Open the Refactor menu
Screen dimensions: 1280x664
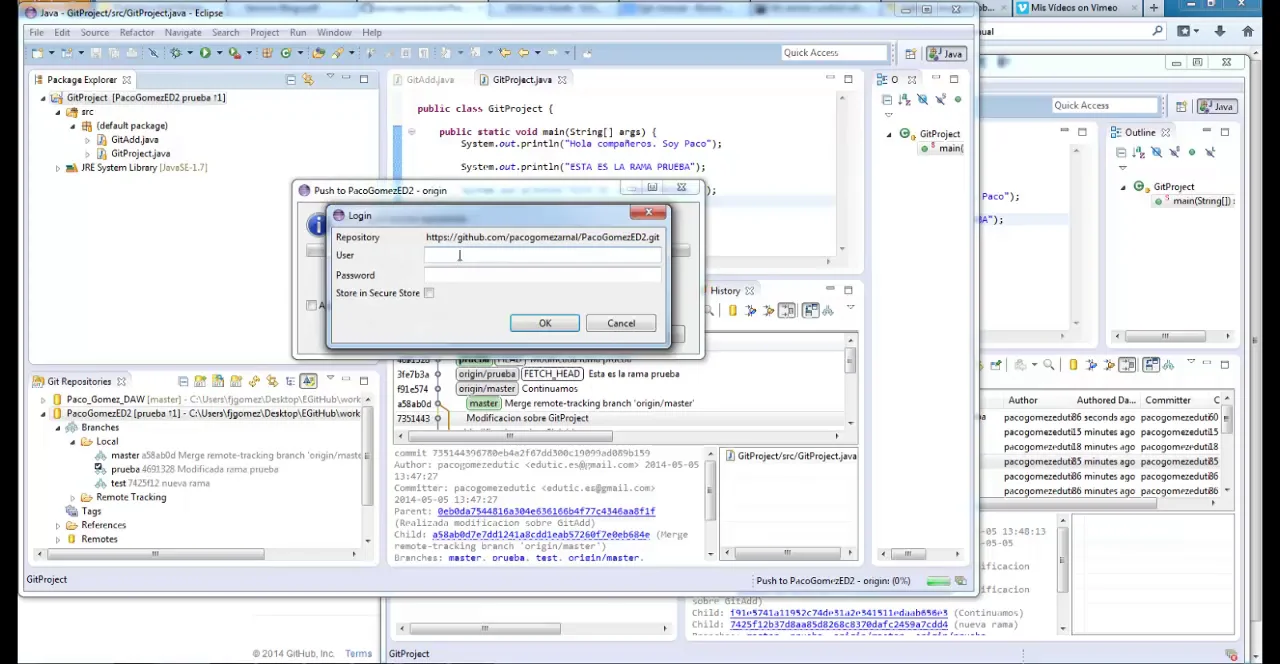(x=136, y=33)
